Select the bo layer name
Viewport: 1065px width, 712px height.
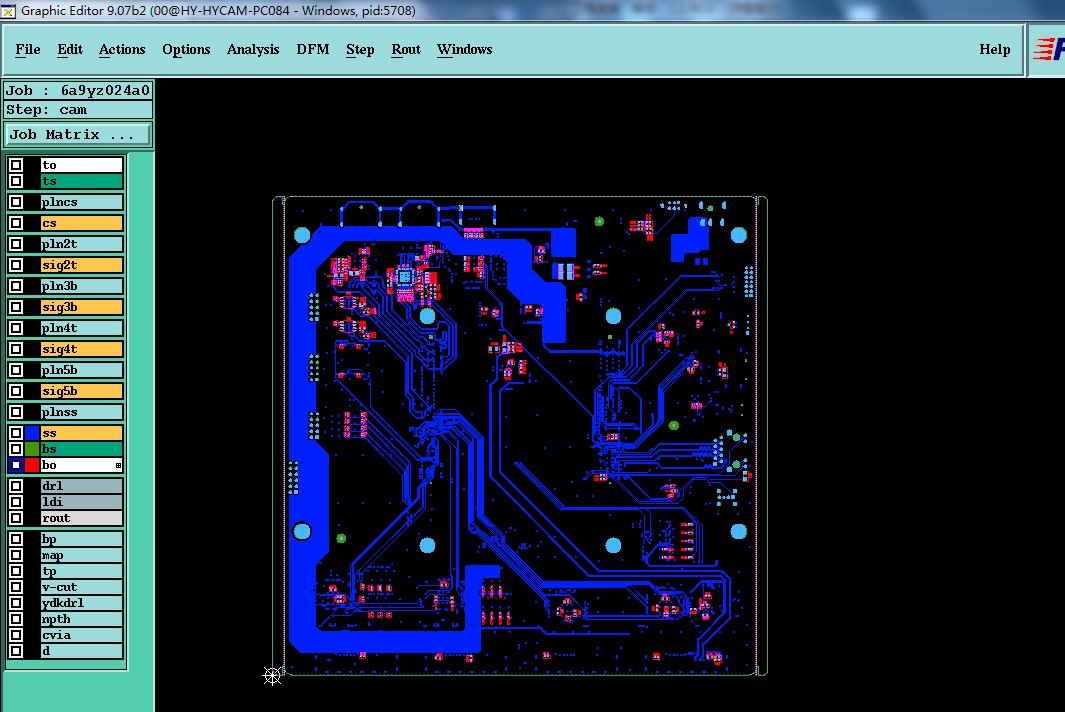(x=82, y=465)
